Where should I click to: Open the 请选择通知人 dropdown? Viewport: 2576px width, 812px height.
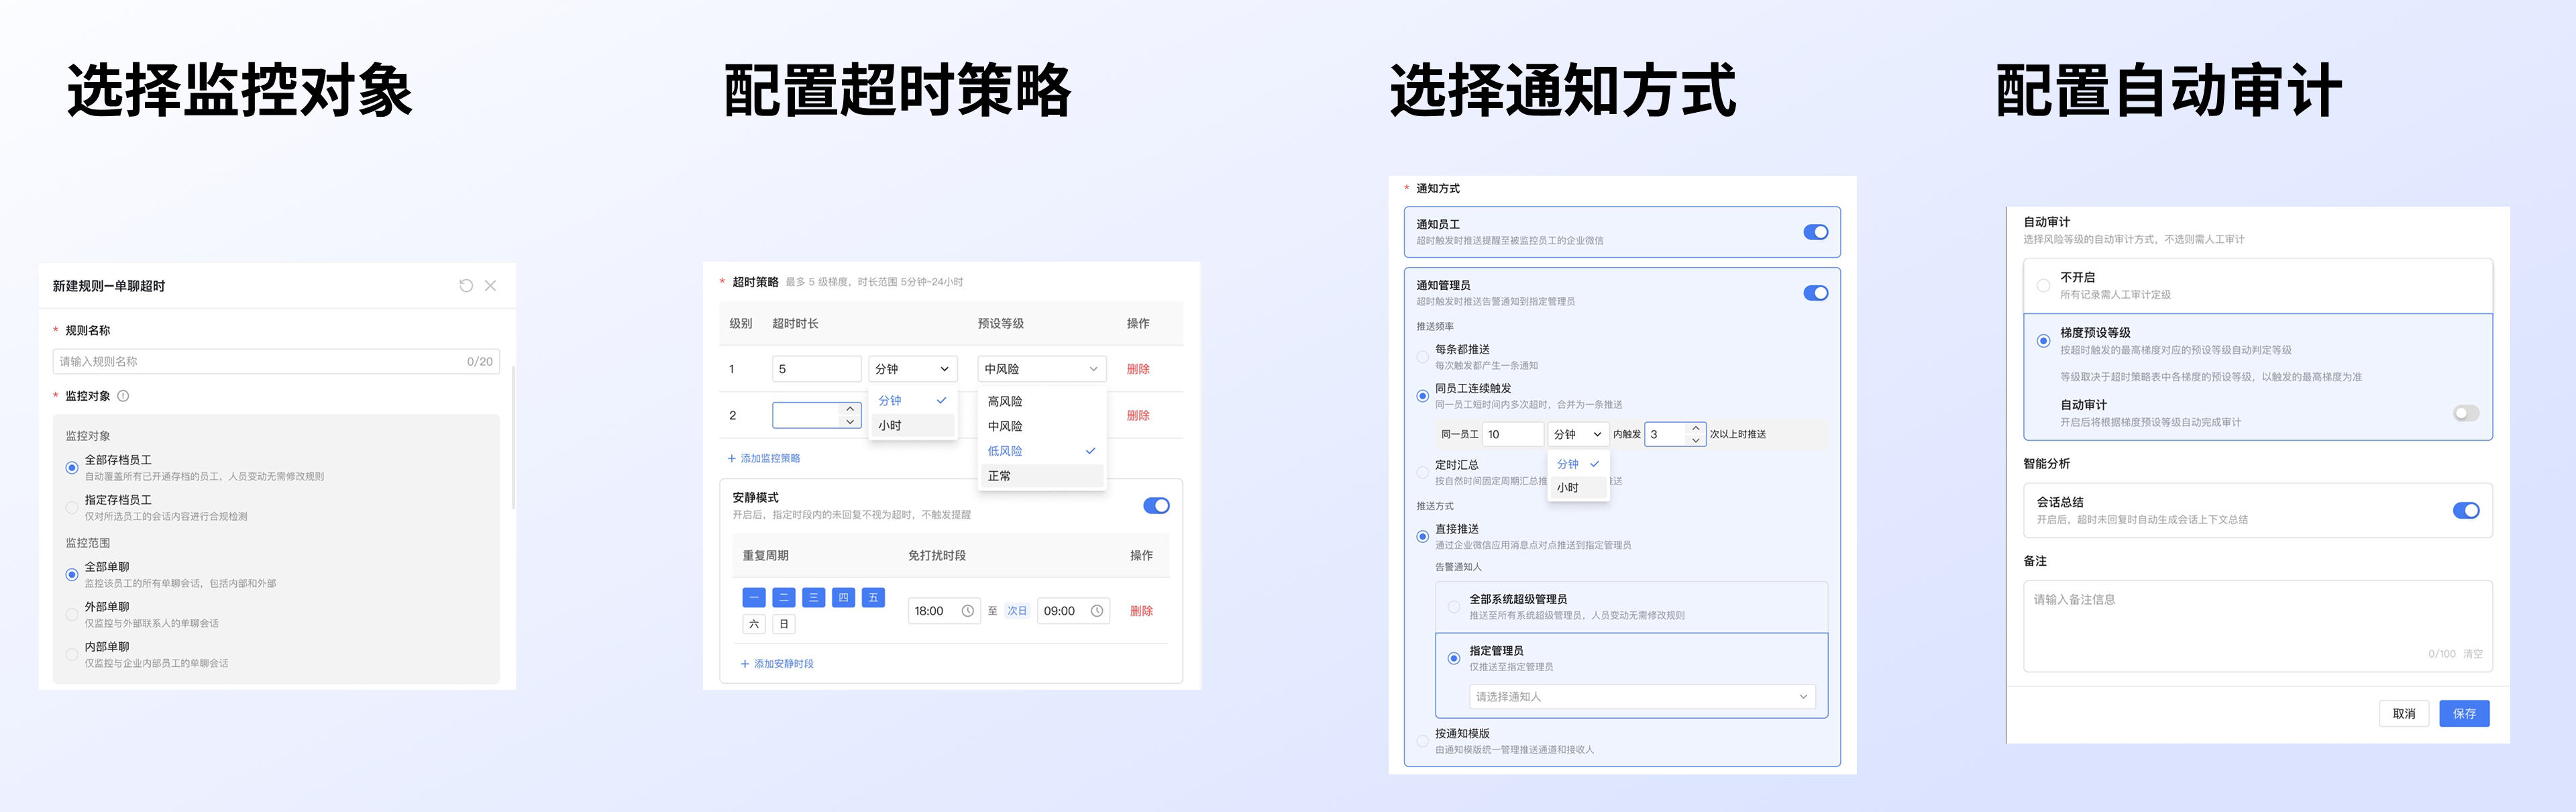pyautogui.click(x=1642, y=697)
